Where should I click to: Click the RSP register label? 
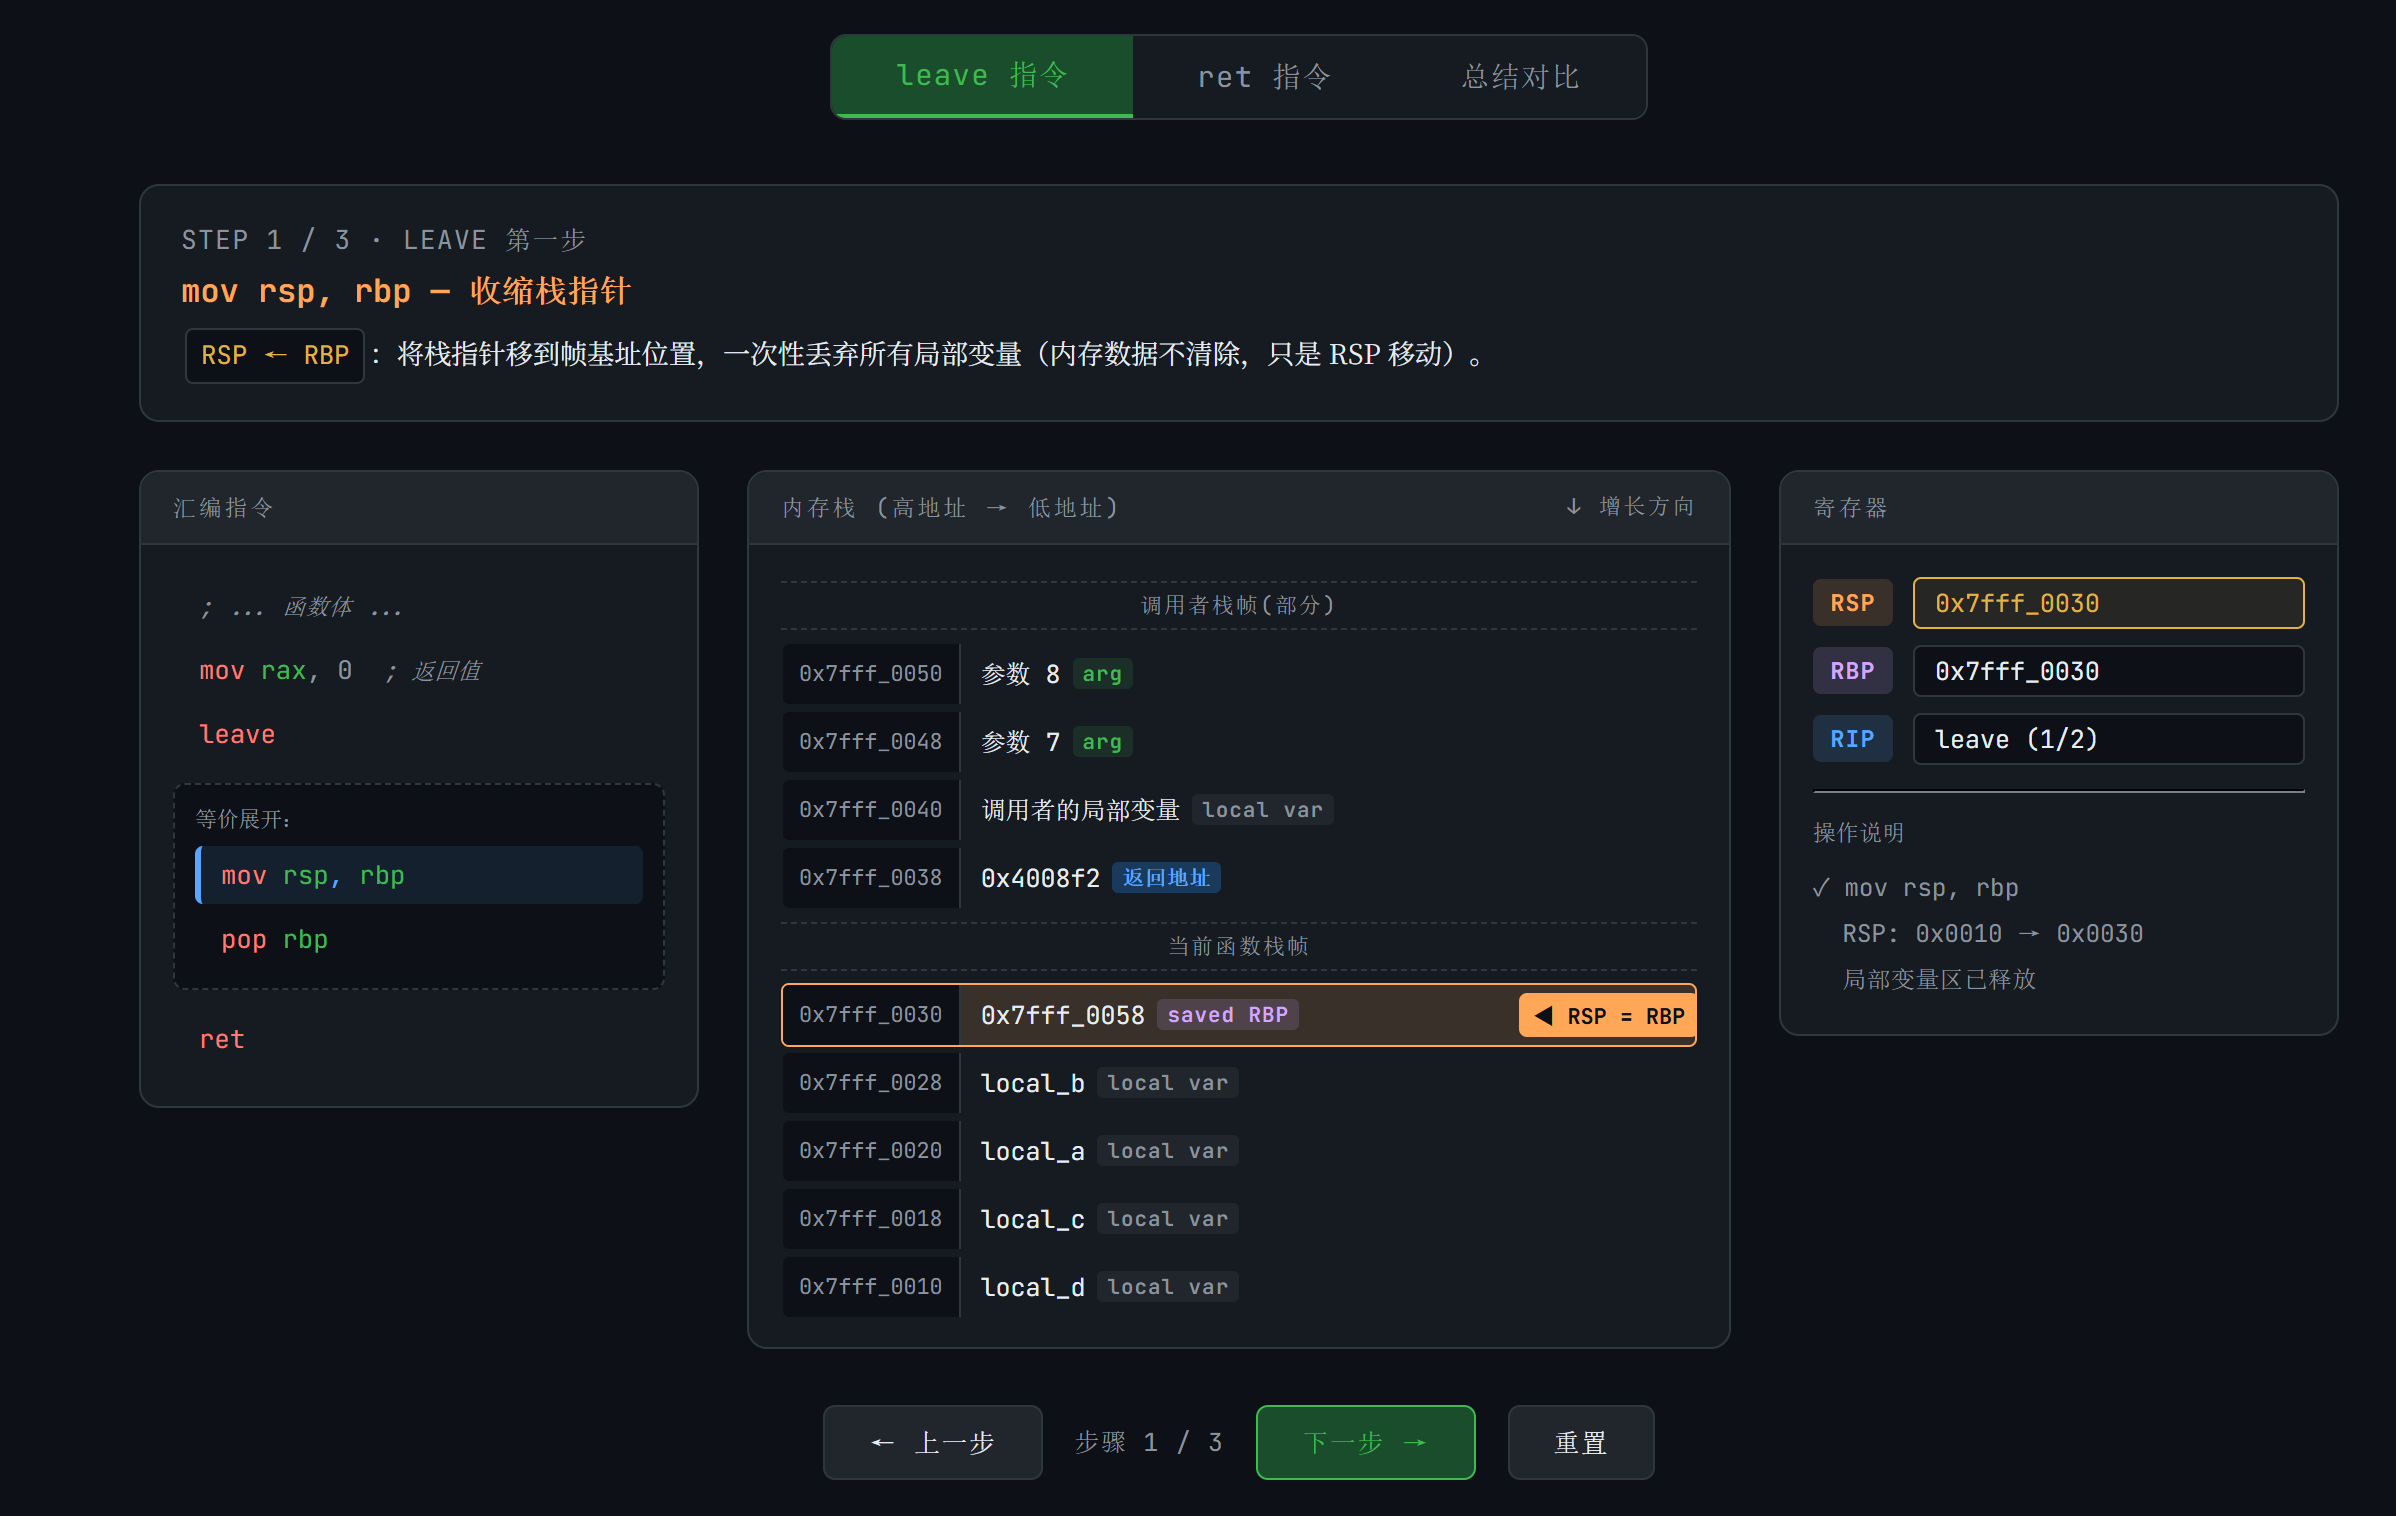(1852, 603)
